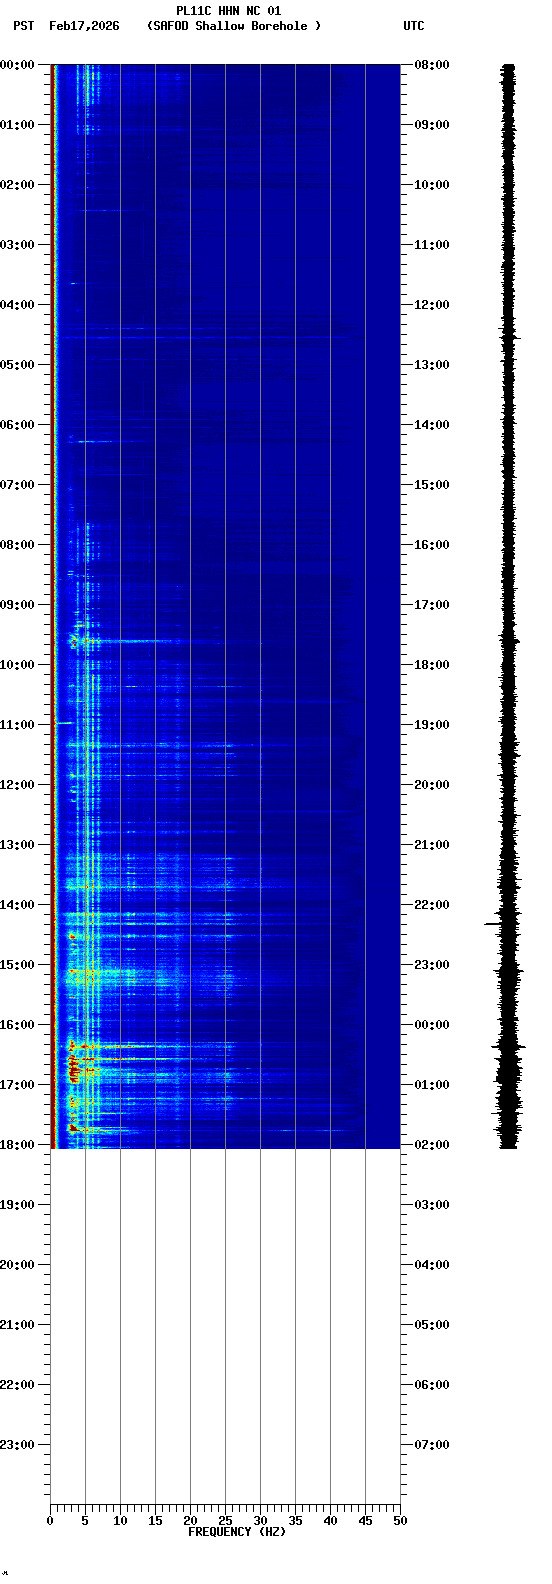The height and width of the screenshot is (1584, 552).
Task: Select the 05:00 label on the UTC axis
Action: coord(432,1325)
